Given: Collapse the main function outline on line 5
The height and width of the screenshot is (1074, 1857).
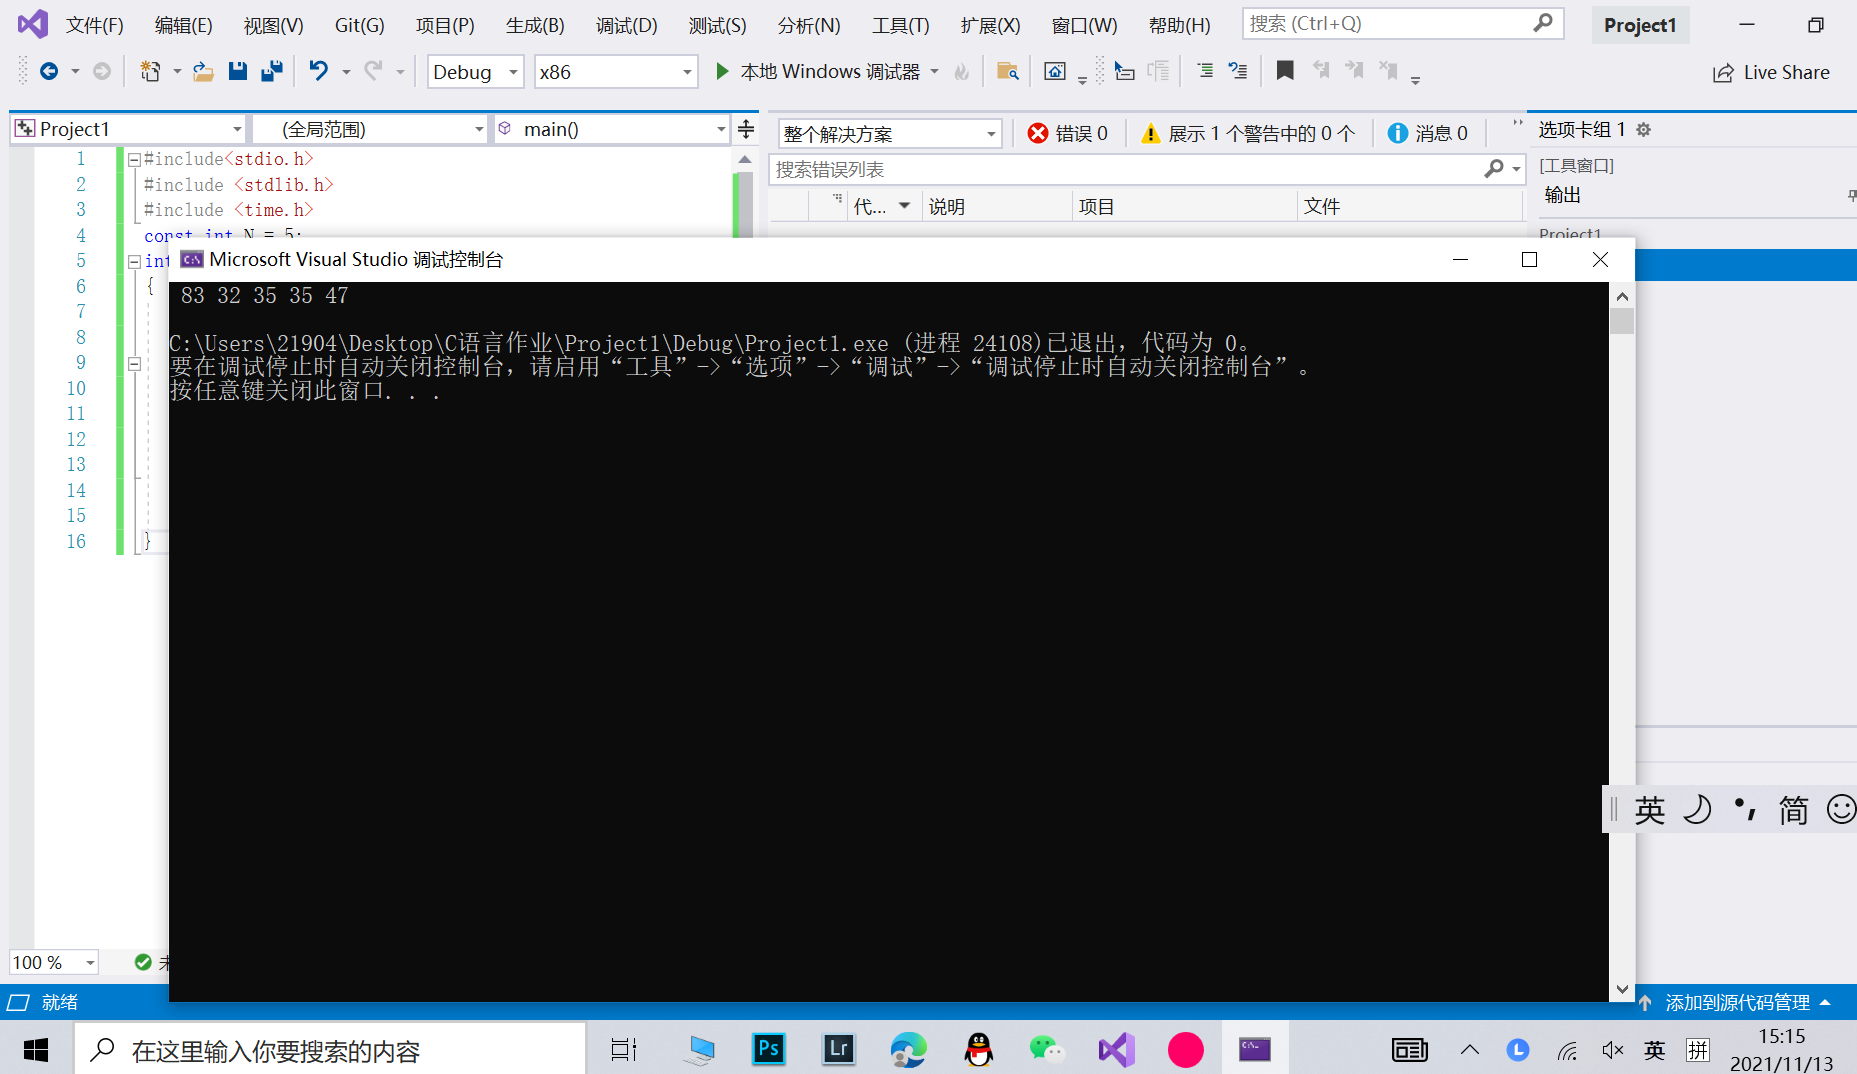Looking at the screenshot, I should [x=134, y=261].
